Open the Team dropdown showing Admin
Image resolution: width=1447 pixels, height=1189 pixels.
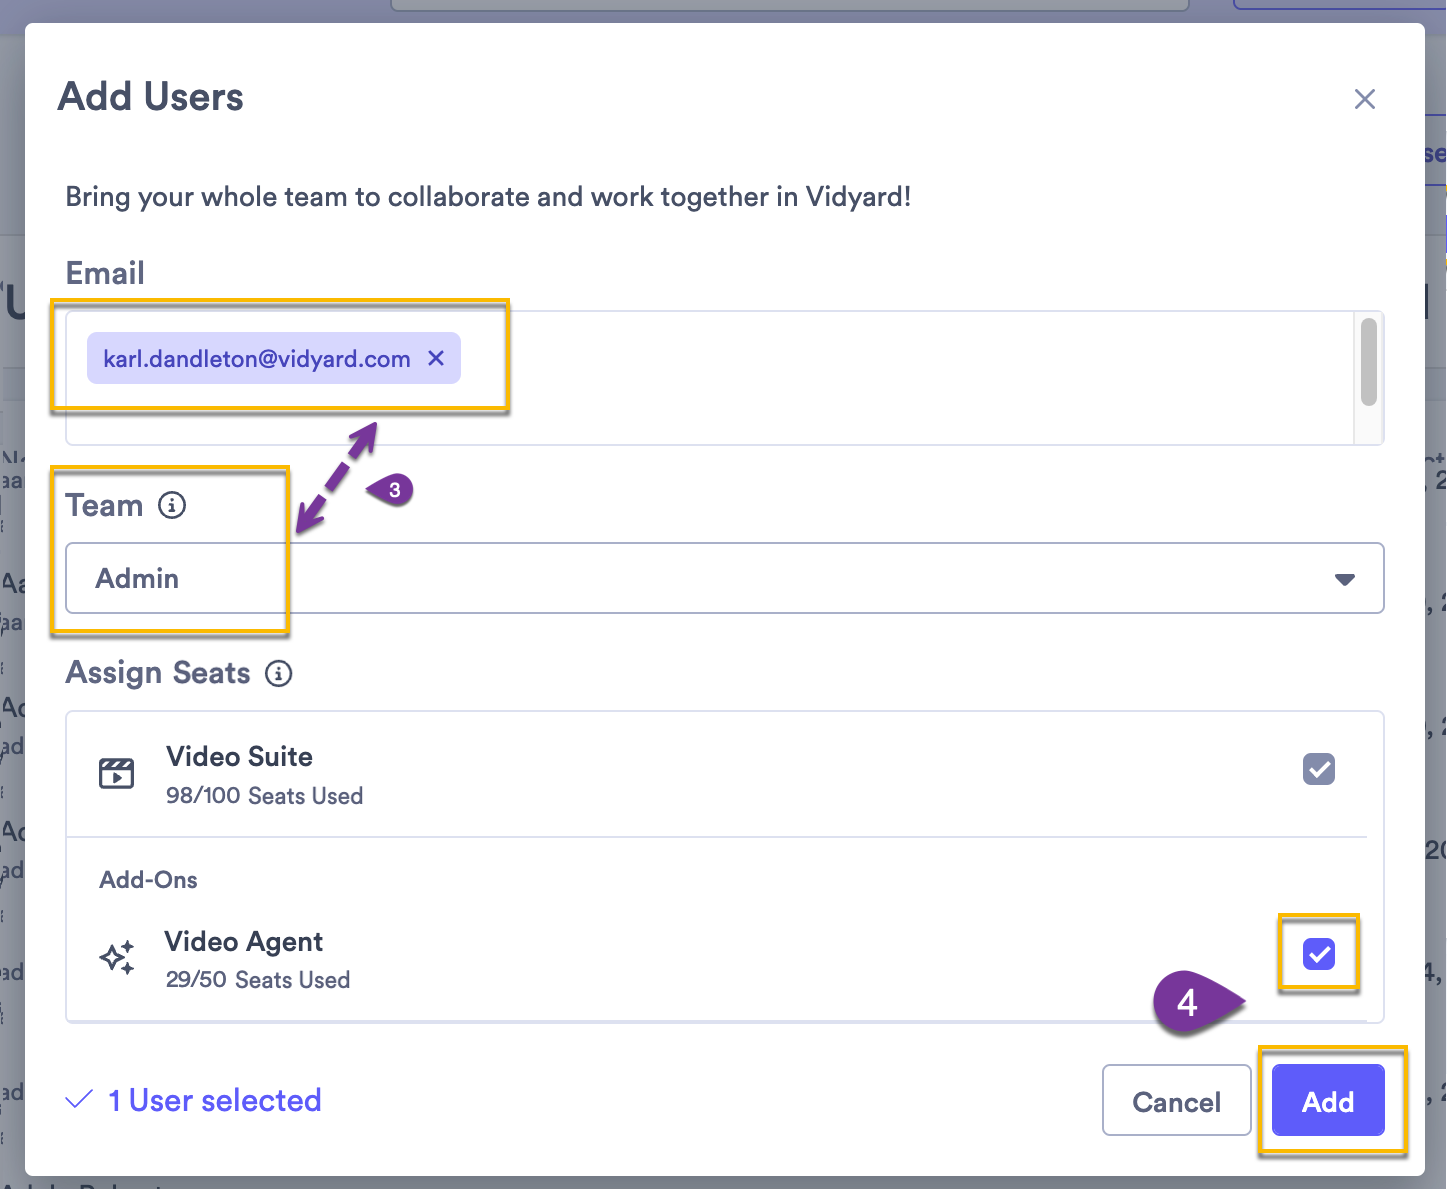click(725, 578)
